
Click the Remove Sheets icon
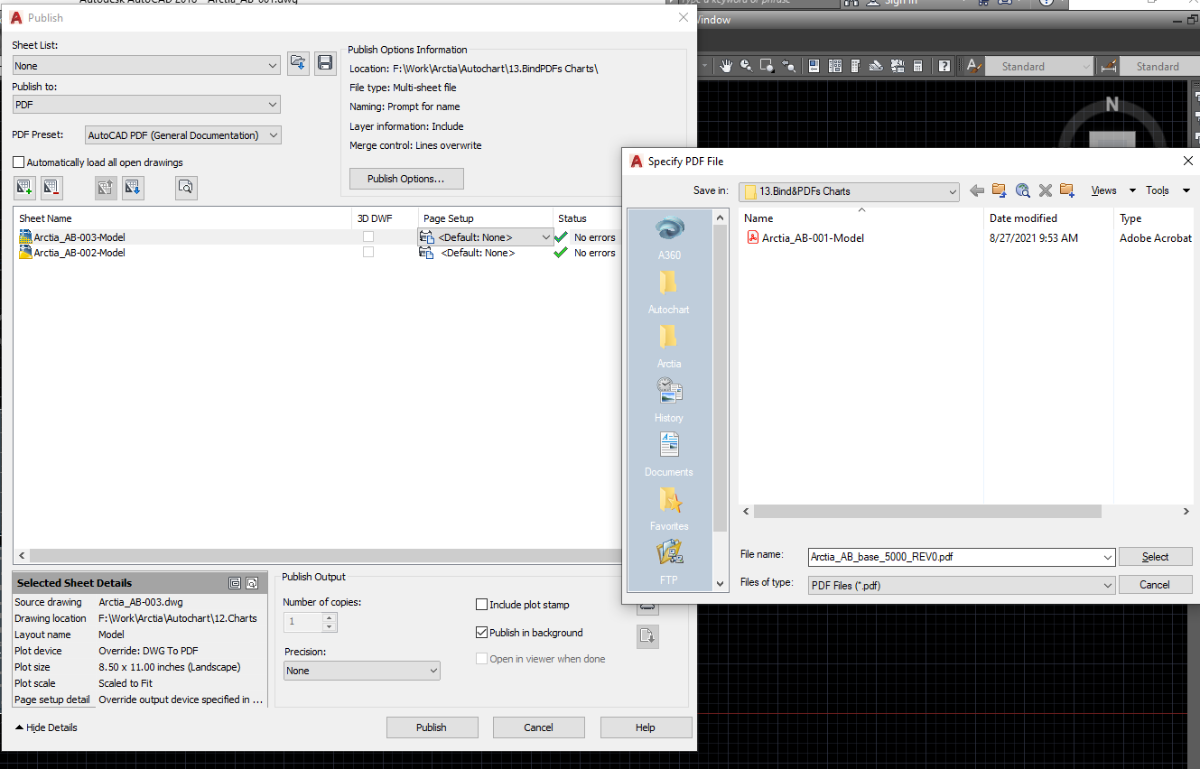click(53, 186)
